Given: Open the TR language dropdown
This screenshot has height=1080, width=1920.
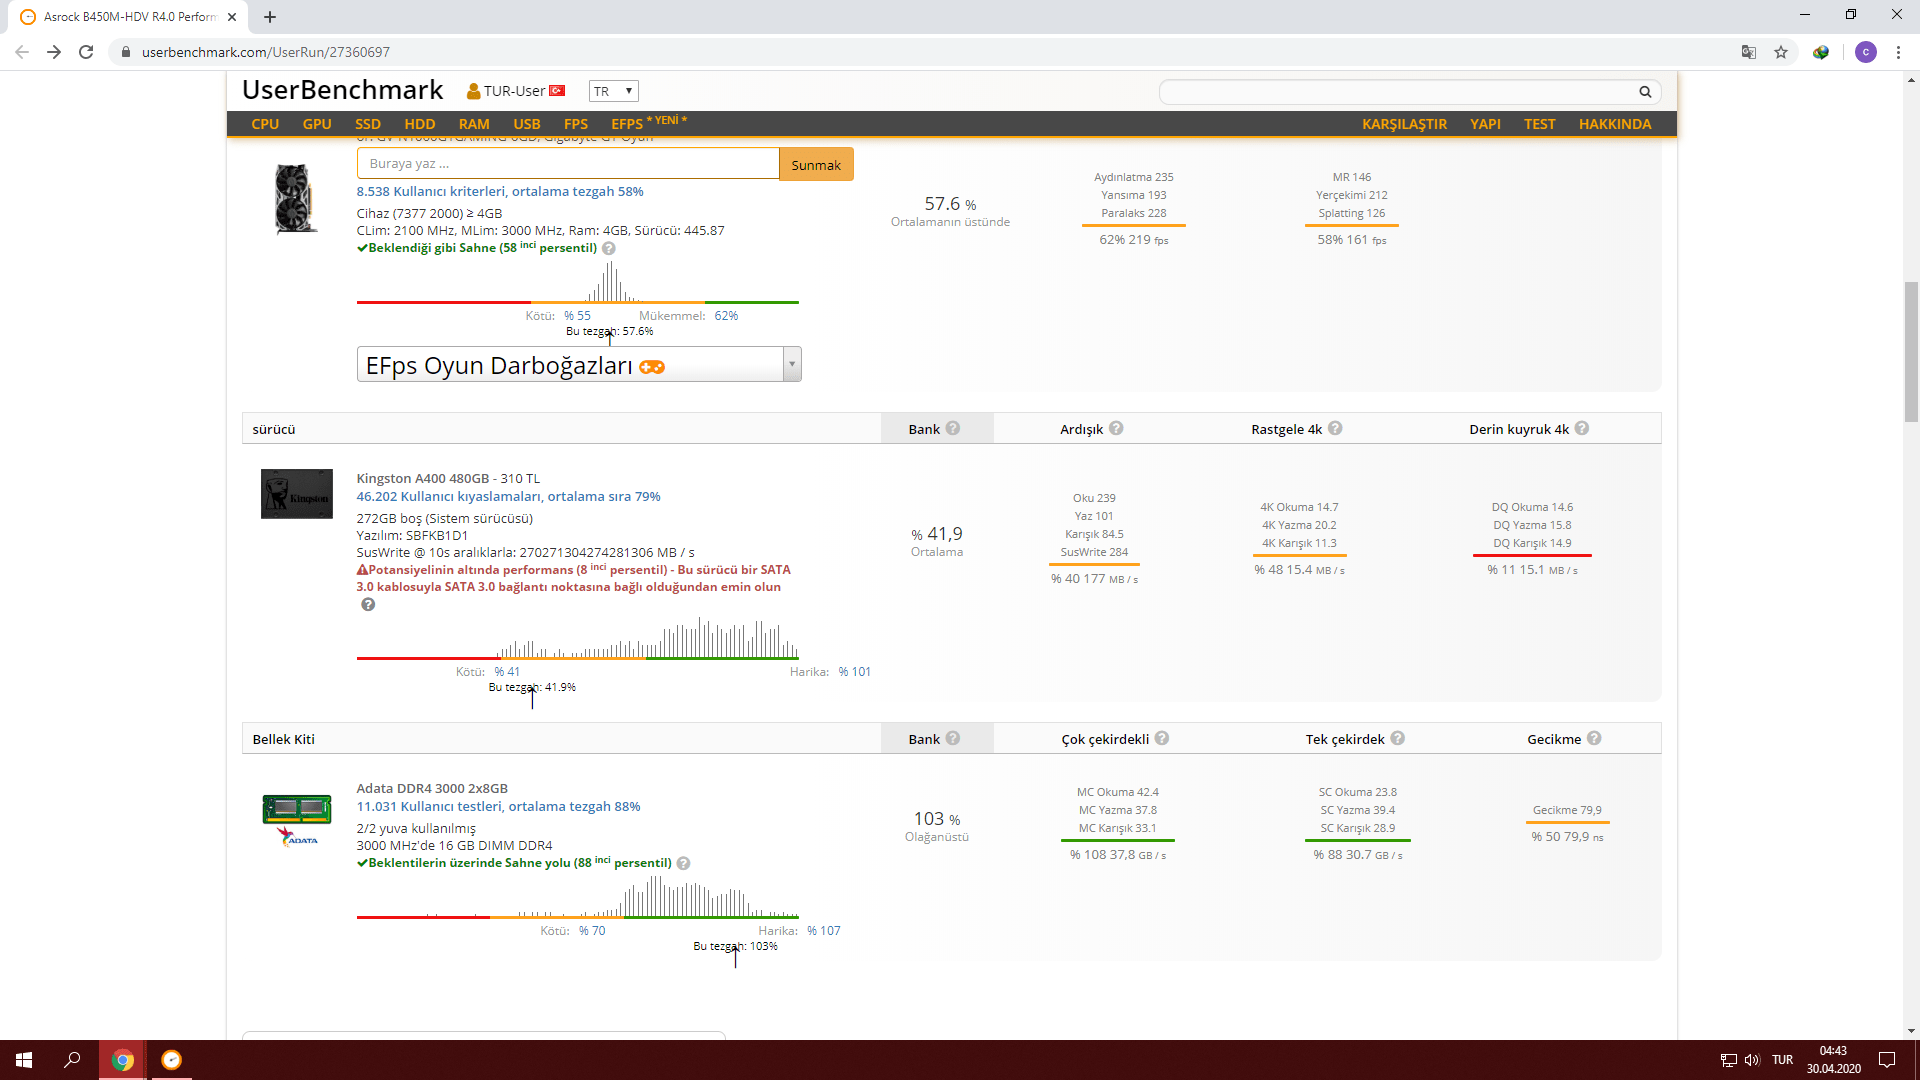Looking at the screenshot, I should pos(613,91).
